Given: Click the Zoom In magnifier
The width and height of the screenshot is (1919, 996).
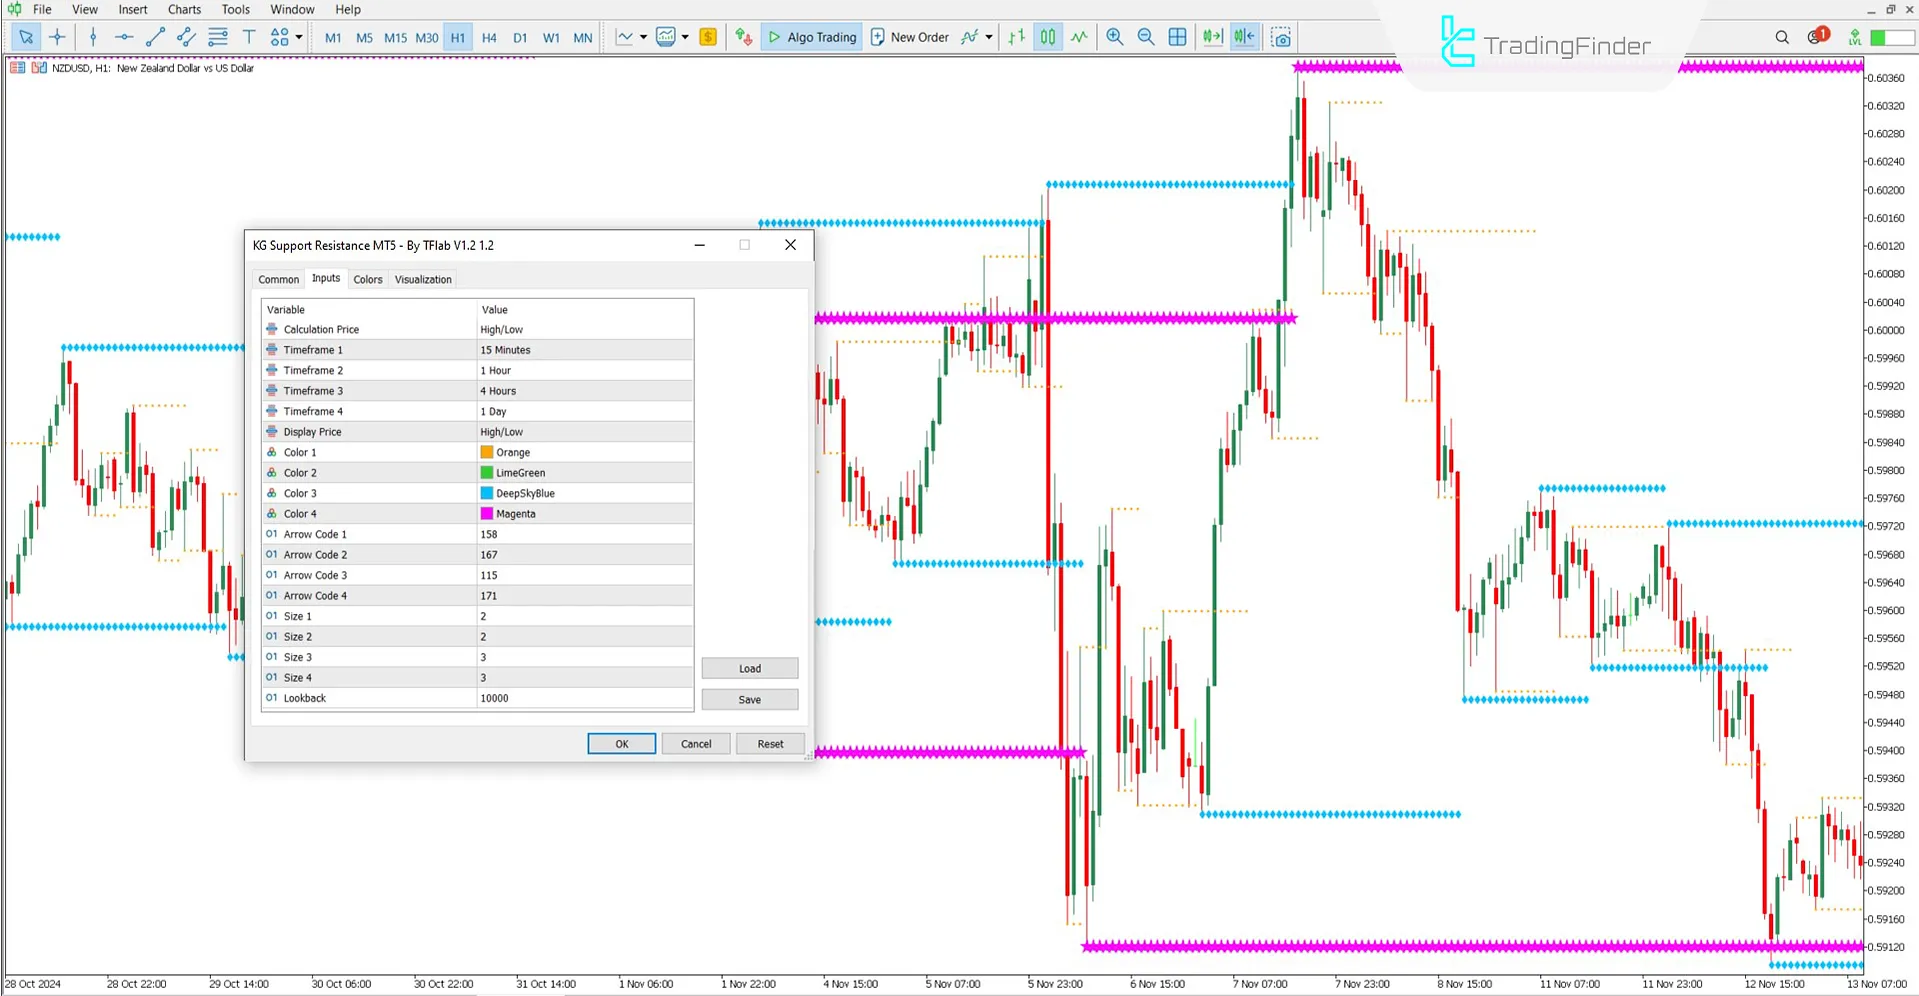Looking at the screenshot, I should pos(1114,37).
